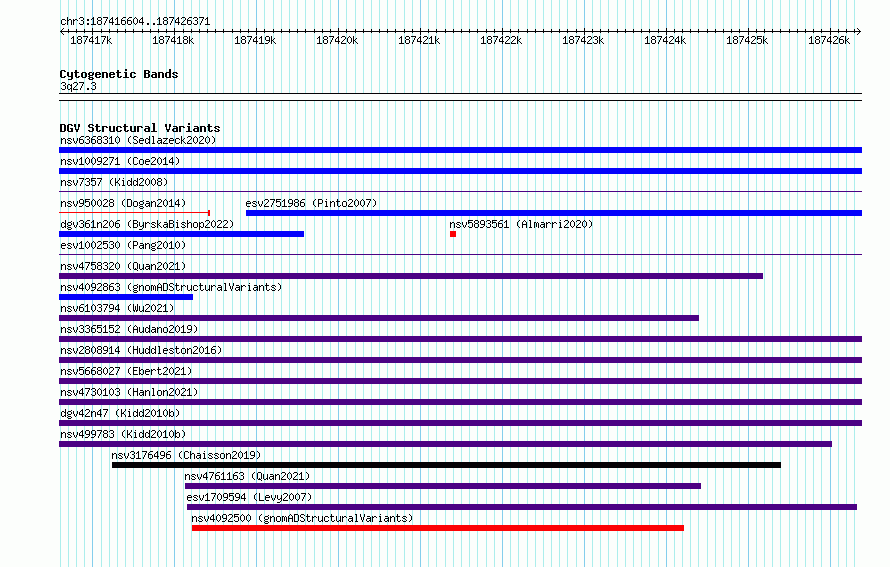Click the blue bar under esv2751986 (Pinto2007)
The height and width of the screenshot is (567, 890).
[554, 213]
